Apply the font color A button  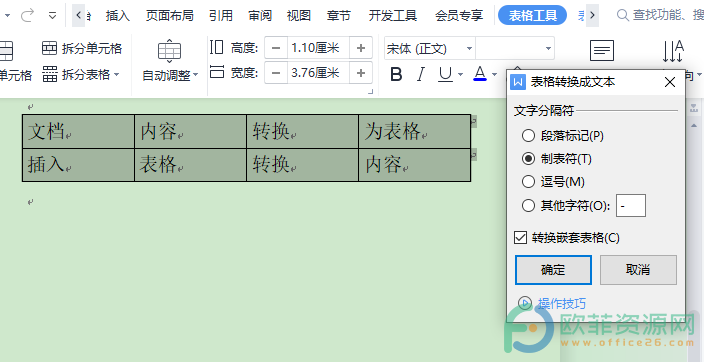point(480,74)
